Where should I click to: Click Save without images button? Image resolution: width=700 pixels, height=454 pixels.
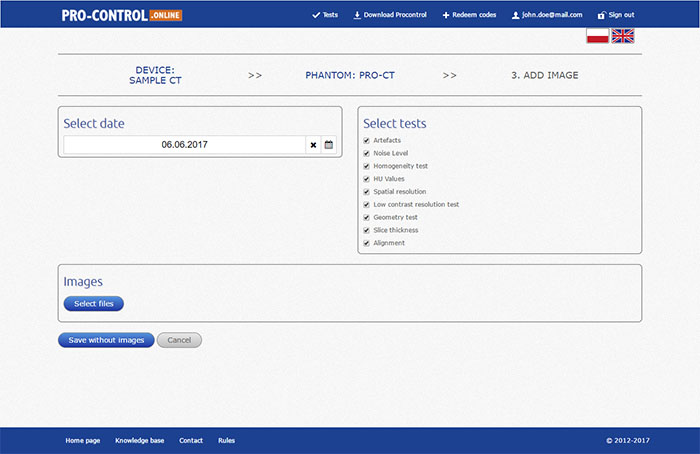pyautogui.click(x=106, y=340)
